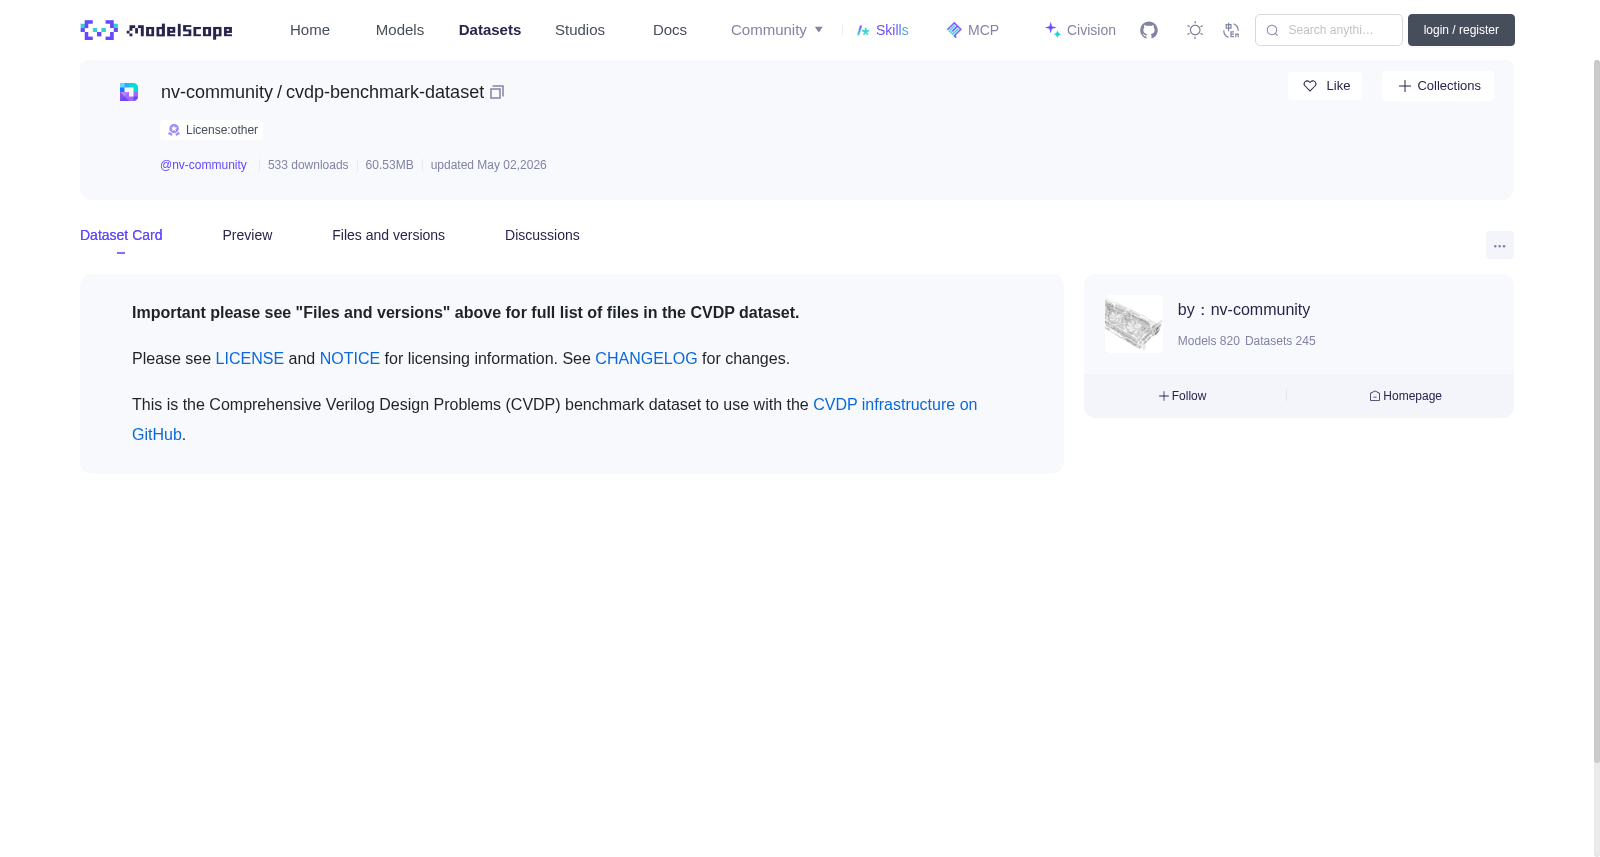Open the NOTICE link
Screen dimensions: 1600x857
(350, 358)
